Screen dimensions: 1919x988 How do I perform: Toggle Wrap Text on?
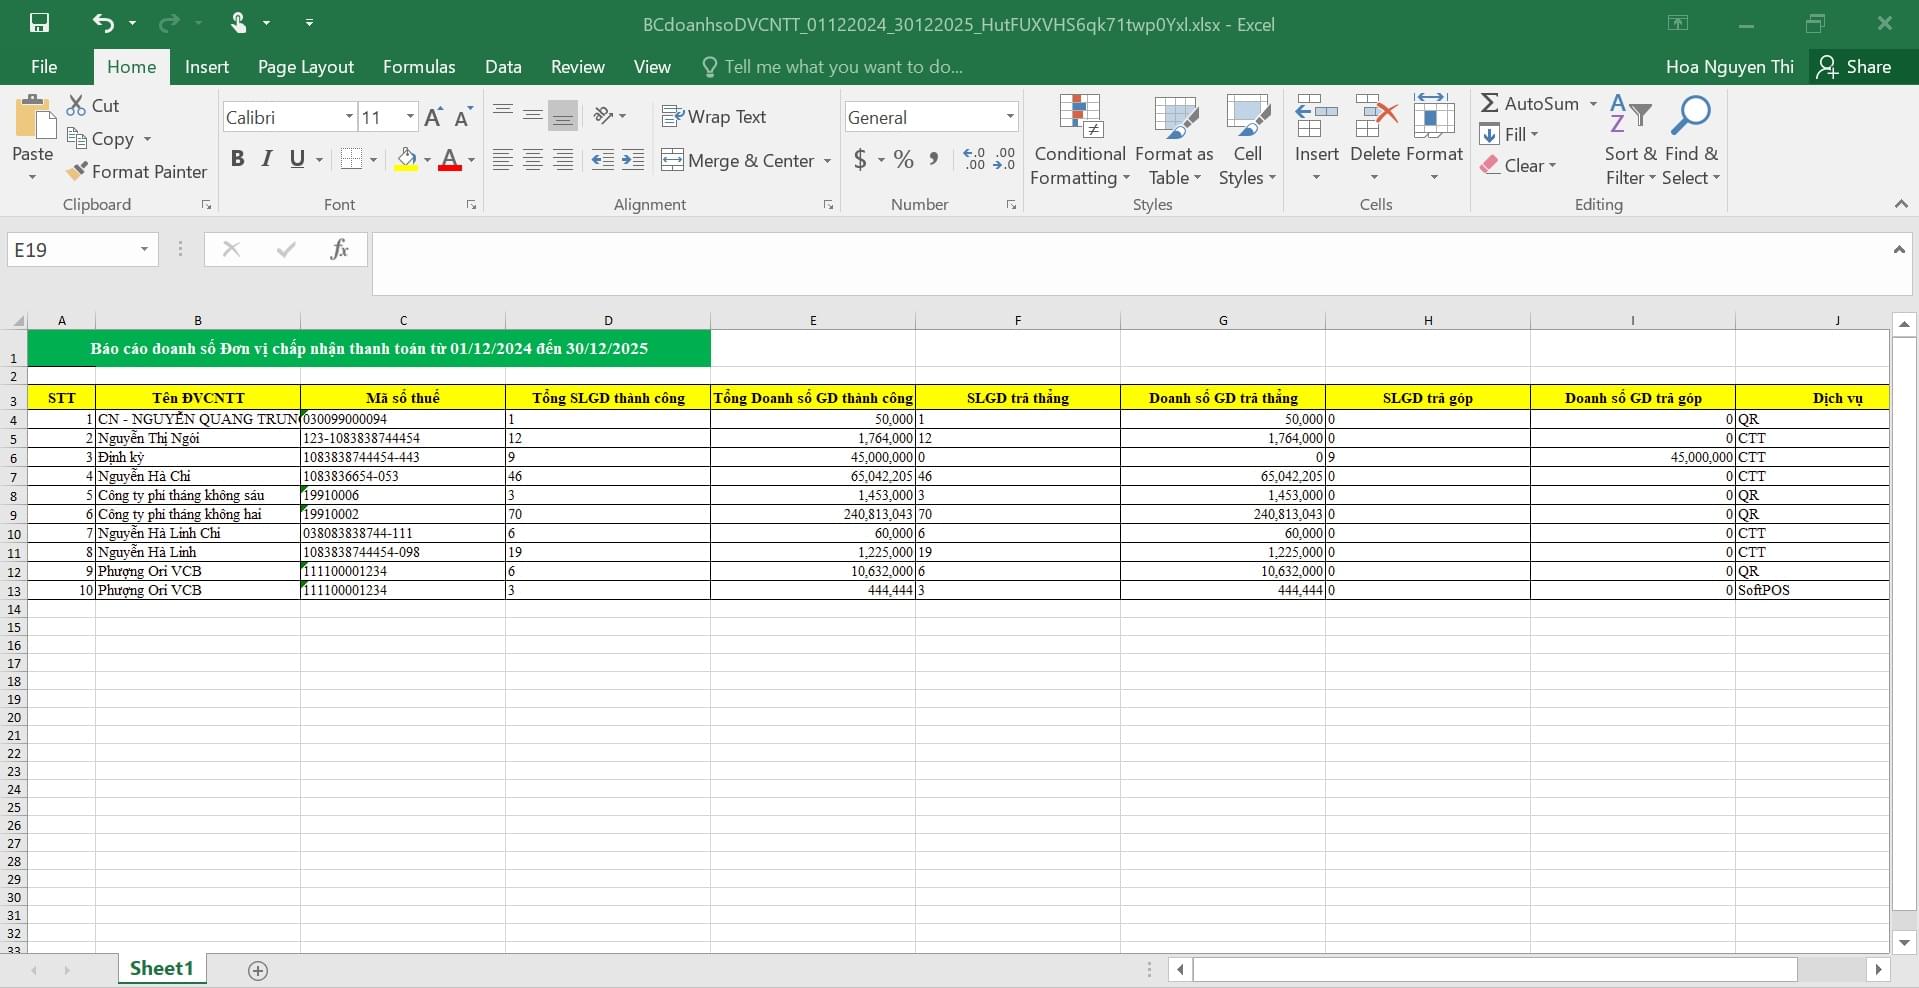pos(714,117)
